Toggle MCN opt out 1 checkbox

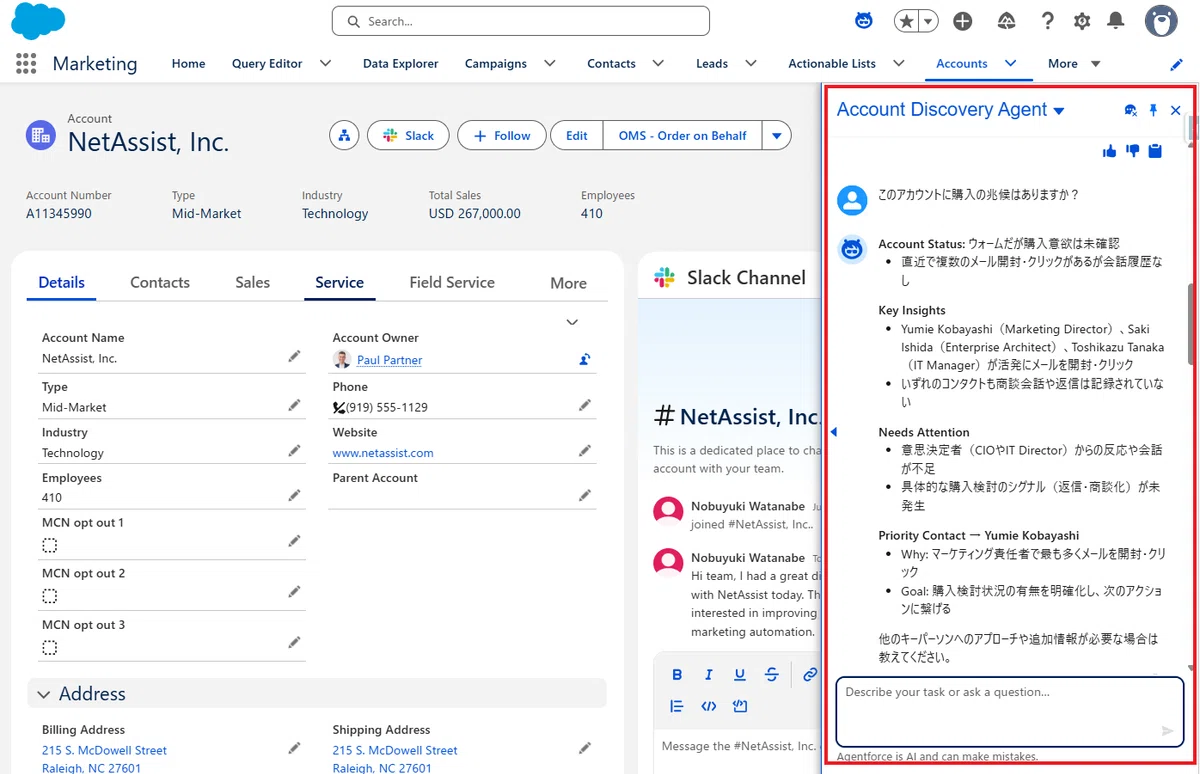click(49, 545)
